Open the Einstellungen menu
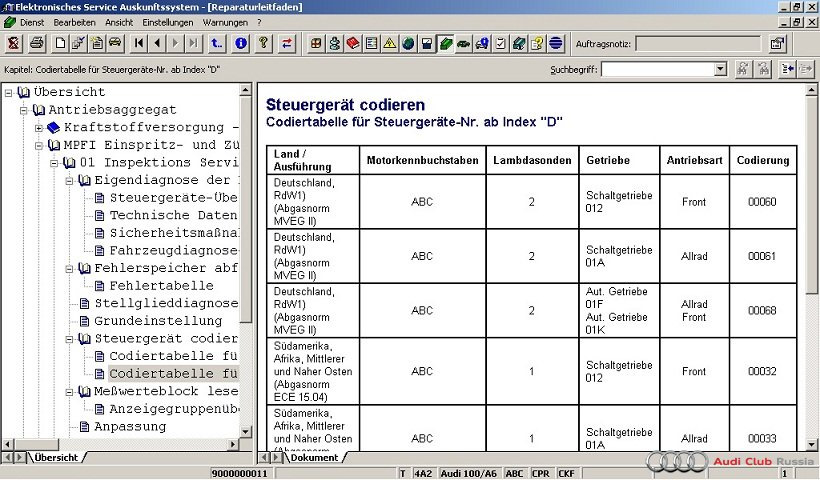Screen dimensions: 820x480 click(x=167, y=22)
